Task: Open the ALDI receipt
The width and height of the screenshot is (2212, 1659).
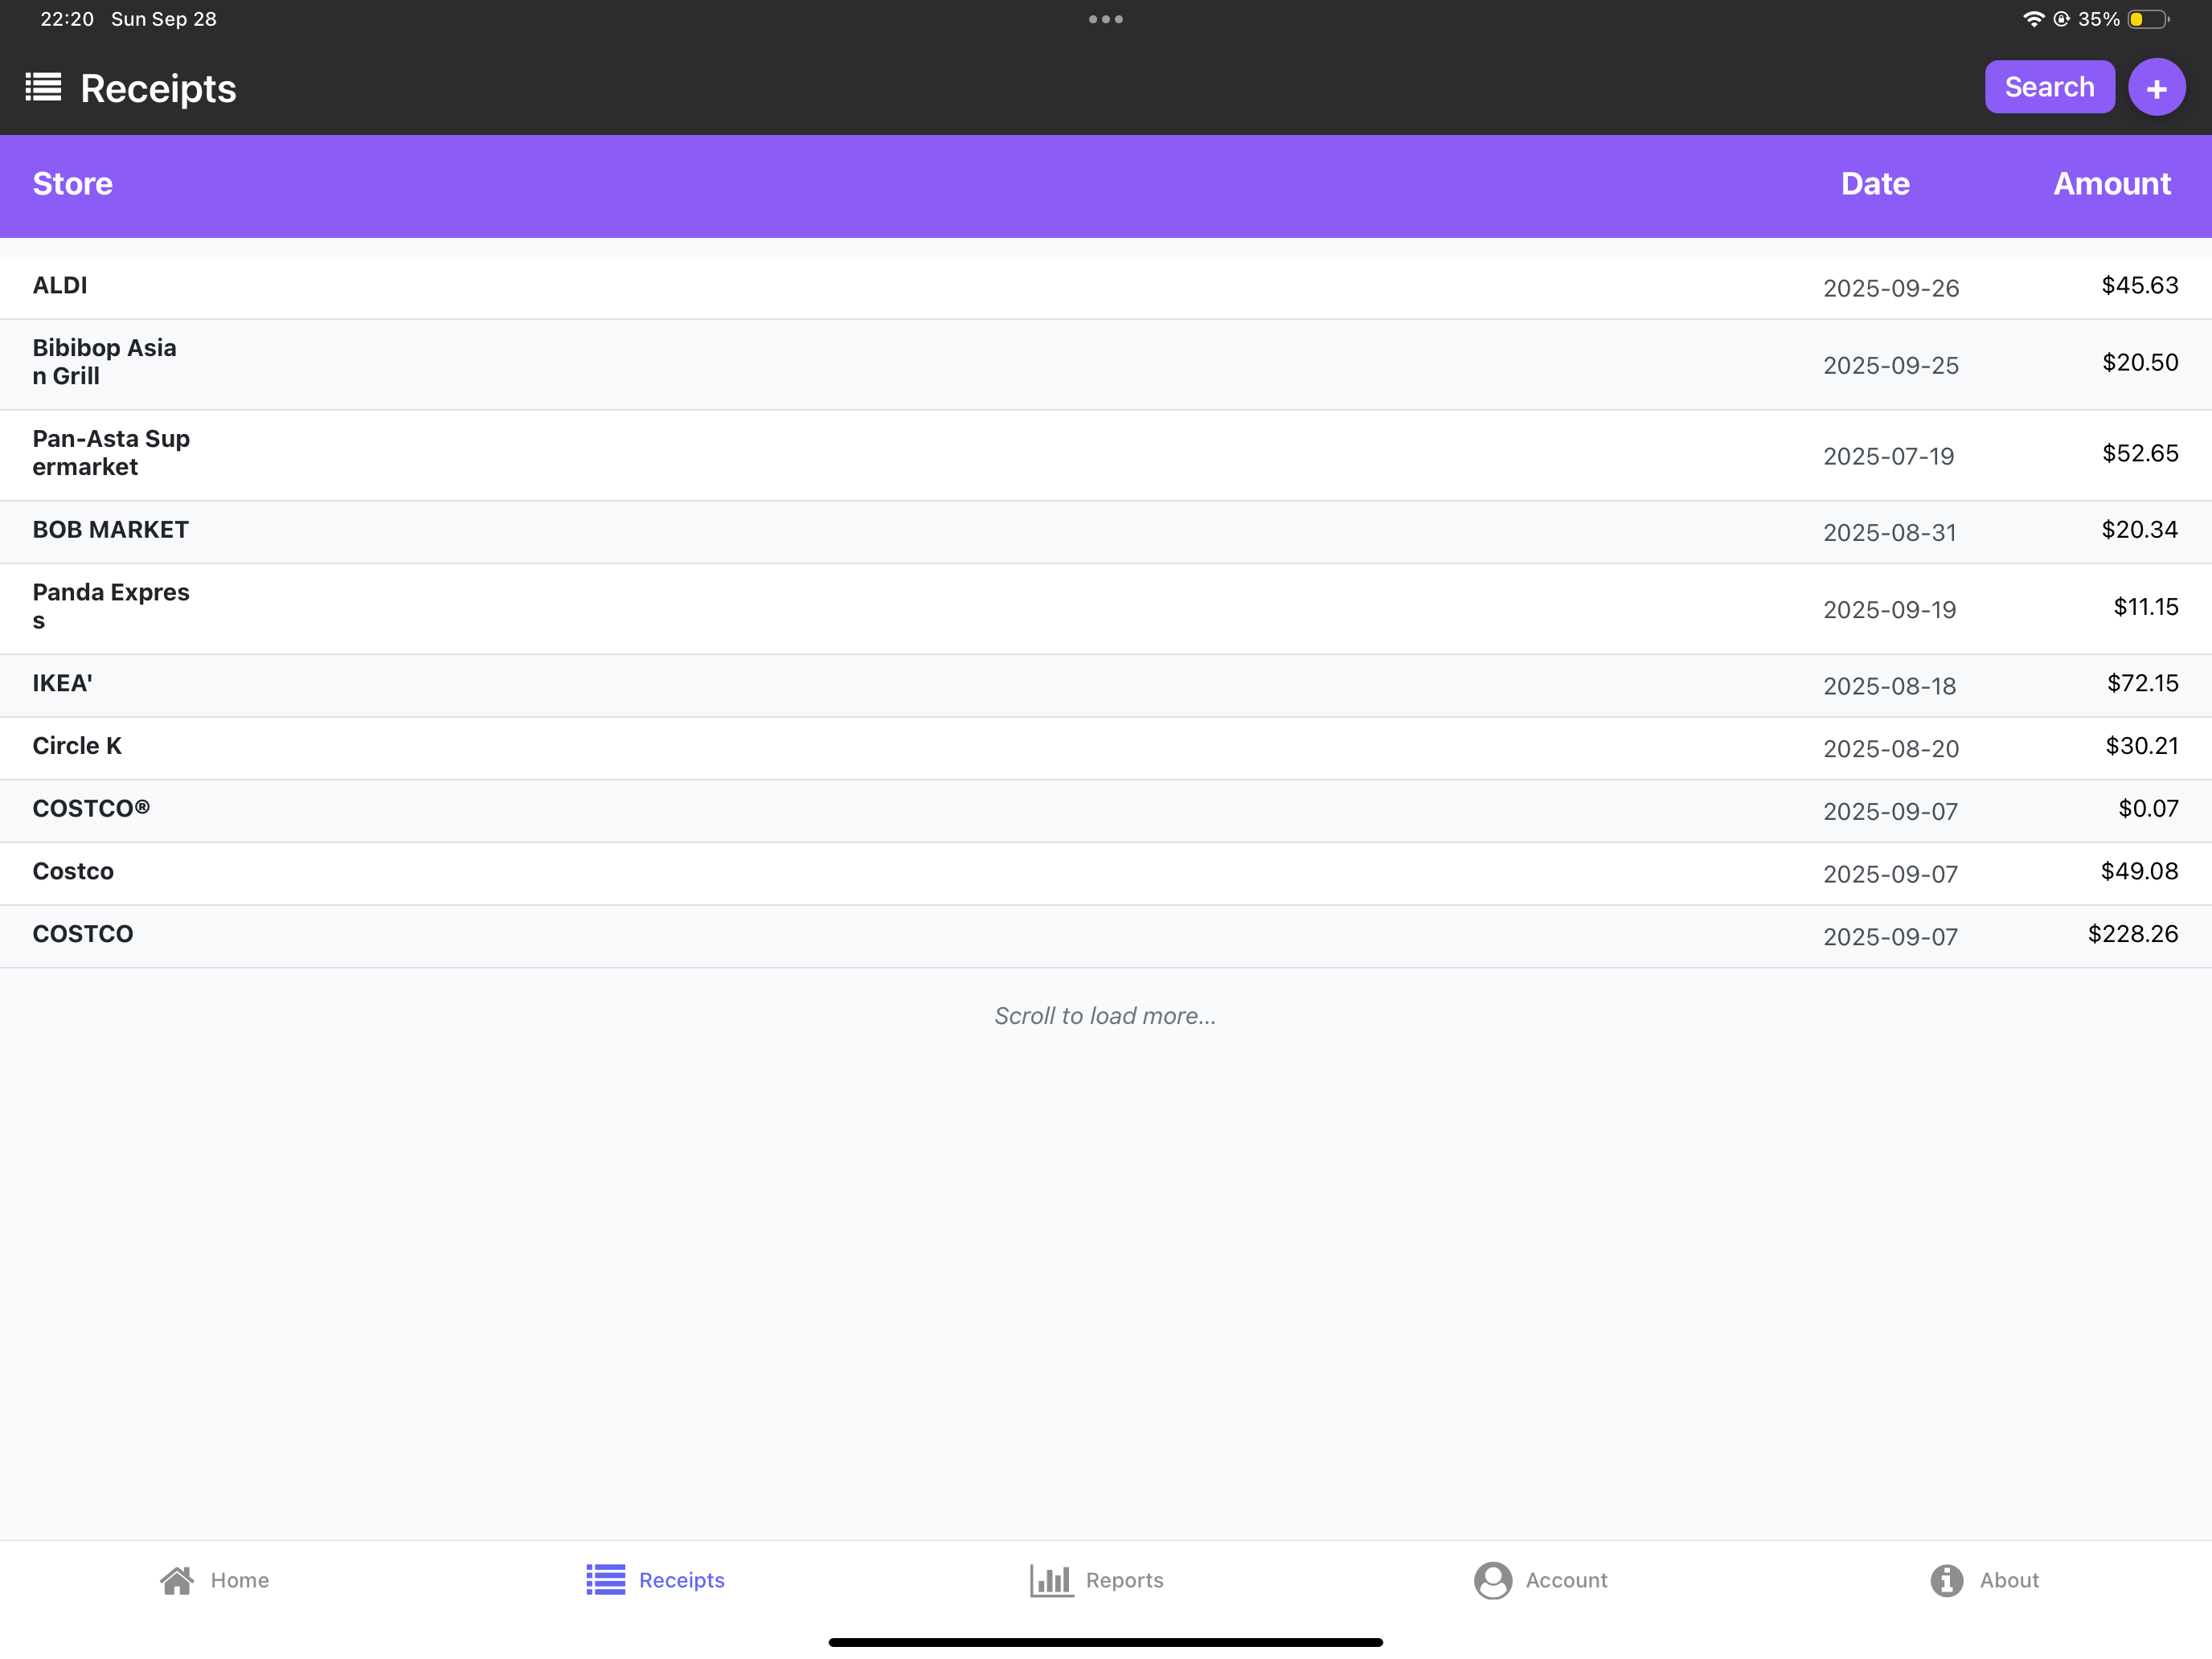Action: click(x=1106, y=288)
